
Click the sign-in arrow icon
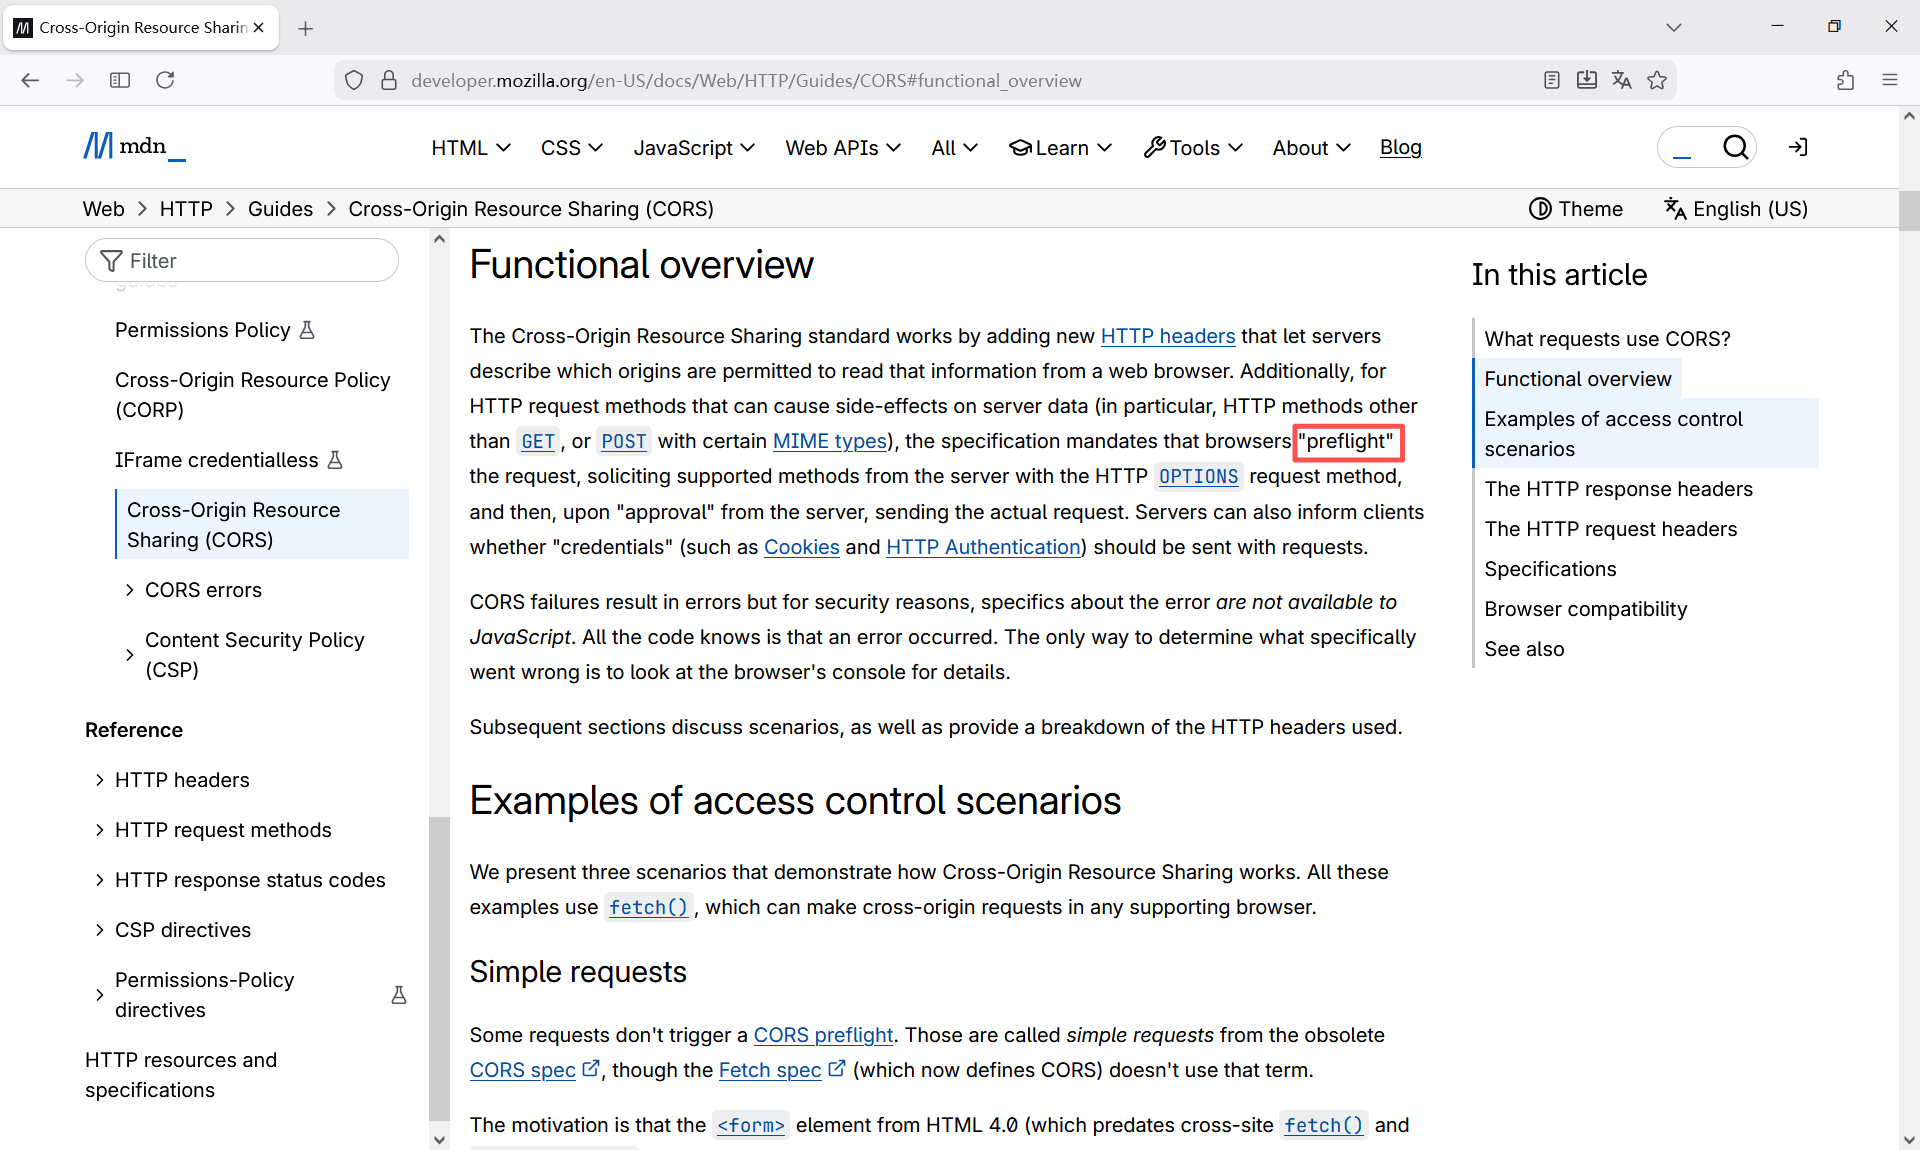(x=1798, y=147)
